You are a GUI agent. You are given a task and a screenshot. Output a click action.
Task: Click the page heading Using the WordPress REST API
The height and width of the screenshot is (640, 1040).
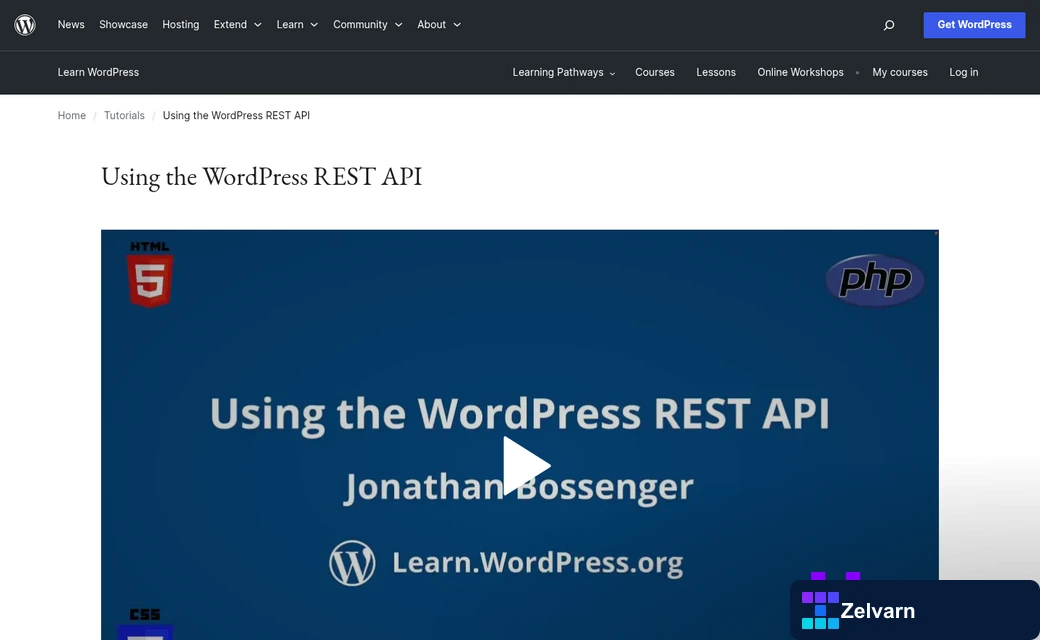(x=261, y=176)
